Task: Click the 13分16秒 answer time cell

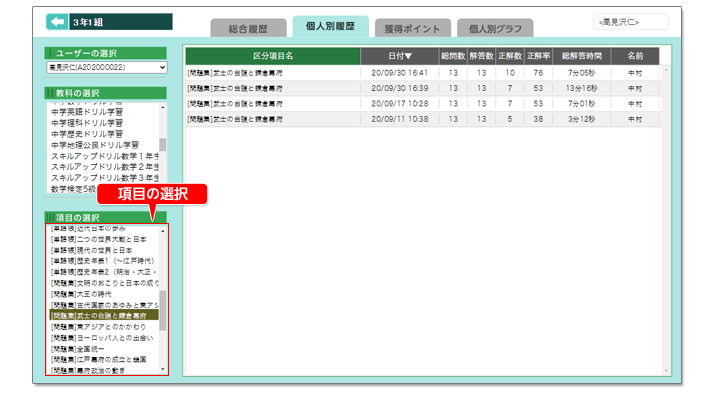Action: (582, 88)
